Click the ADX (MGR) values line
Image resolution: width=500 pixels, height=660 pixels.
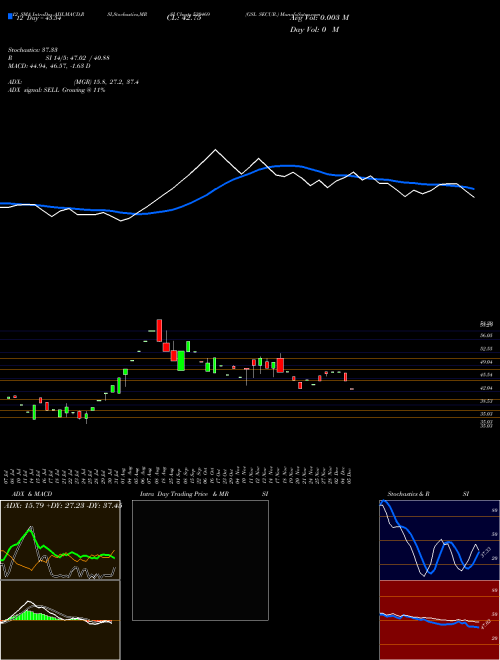coord(73,82)
